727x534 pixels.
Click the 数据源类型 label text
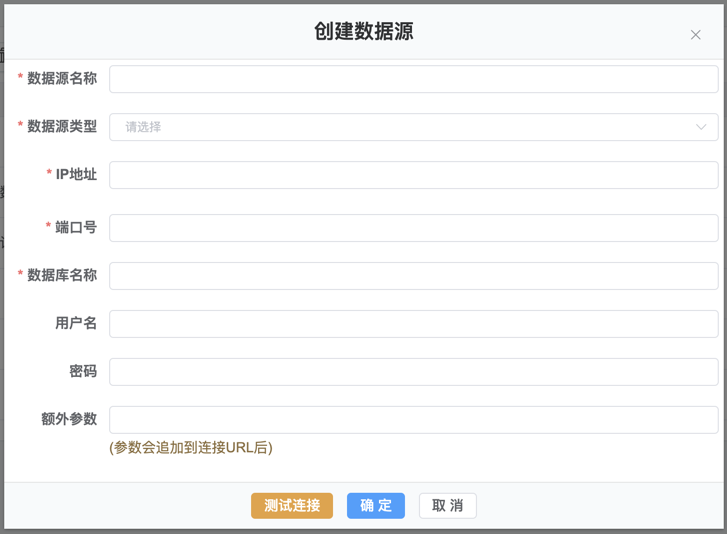point(62,127)
